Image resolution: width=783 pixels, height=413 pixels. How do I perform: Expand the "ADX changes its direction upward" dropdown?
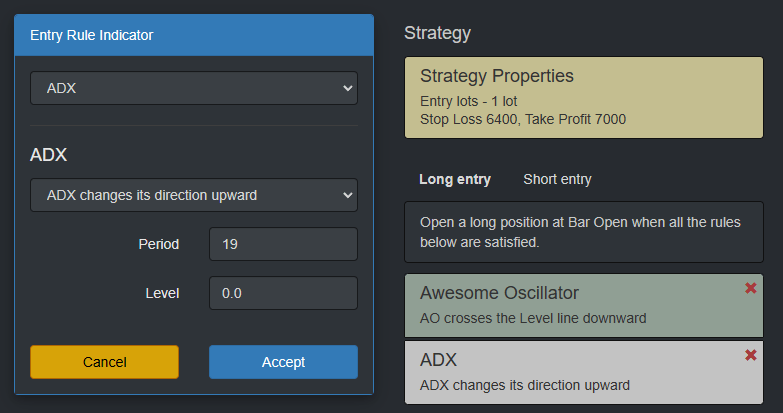pos(193,195)
